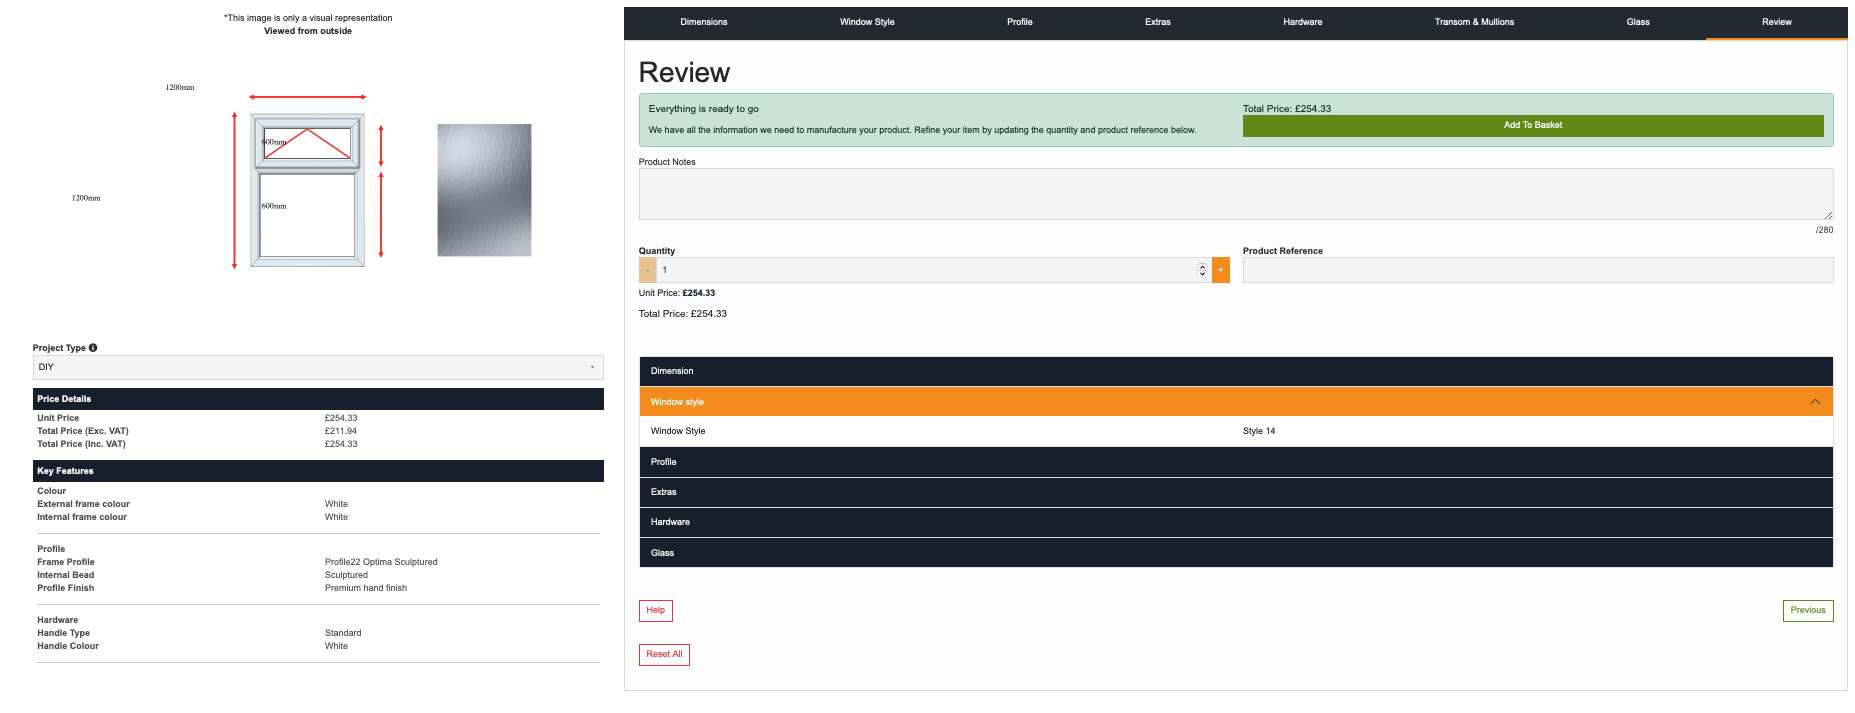Open the Transom & Mullions tab
Viewport: 1855px width, 713px height.
tap(1473, 22)
